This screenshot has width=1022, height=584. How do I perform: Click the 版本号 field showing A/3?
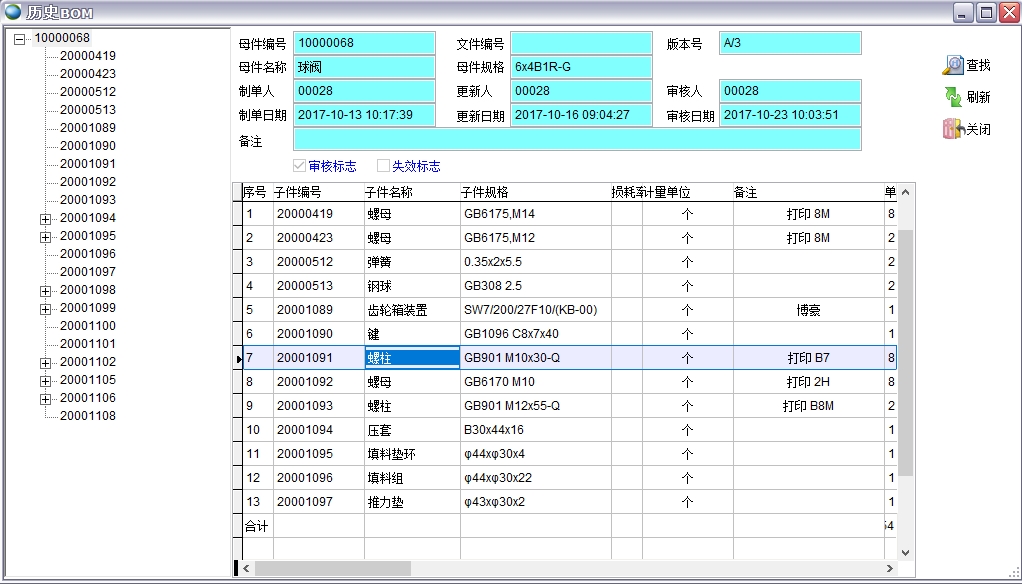pos(790,43)
